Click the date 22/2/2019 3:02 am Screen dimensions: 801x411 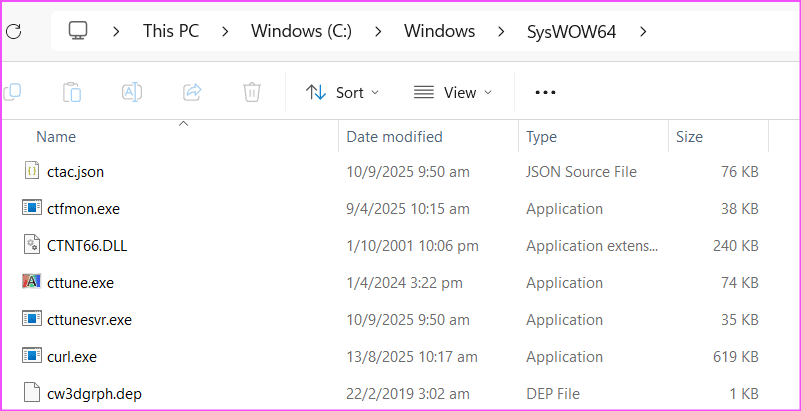(408, 394)
